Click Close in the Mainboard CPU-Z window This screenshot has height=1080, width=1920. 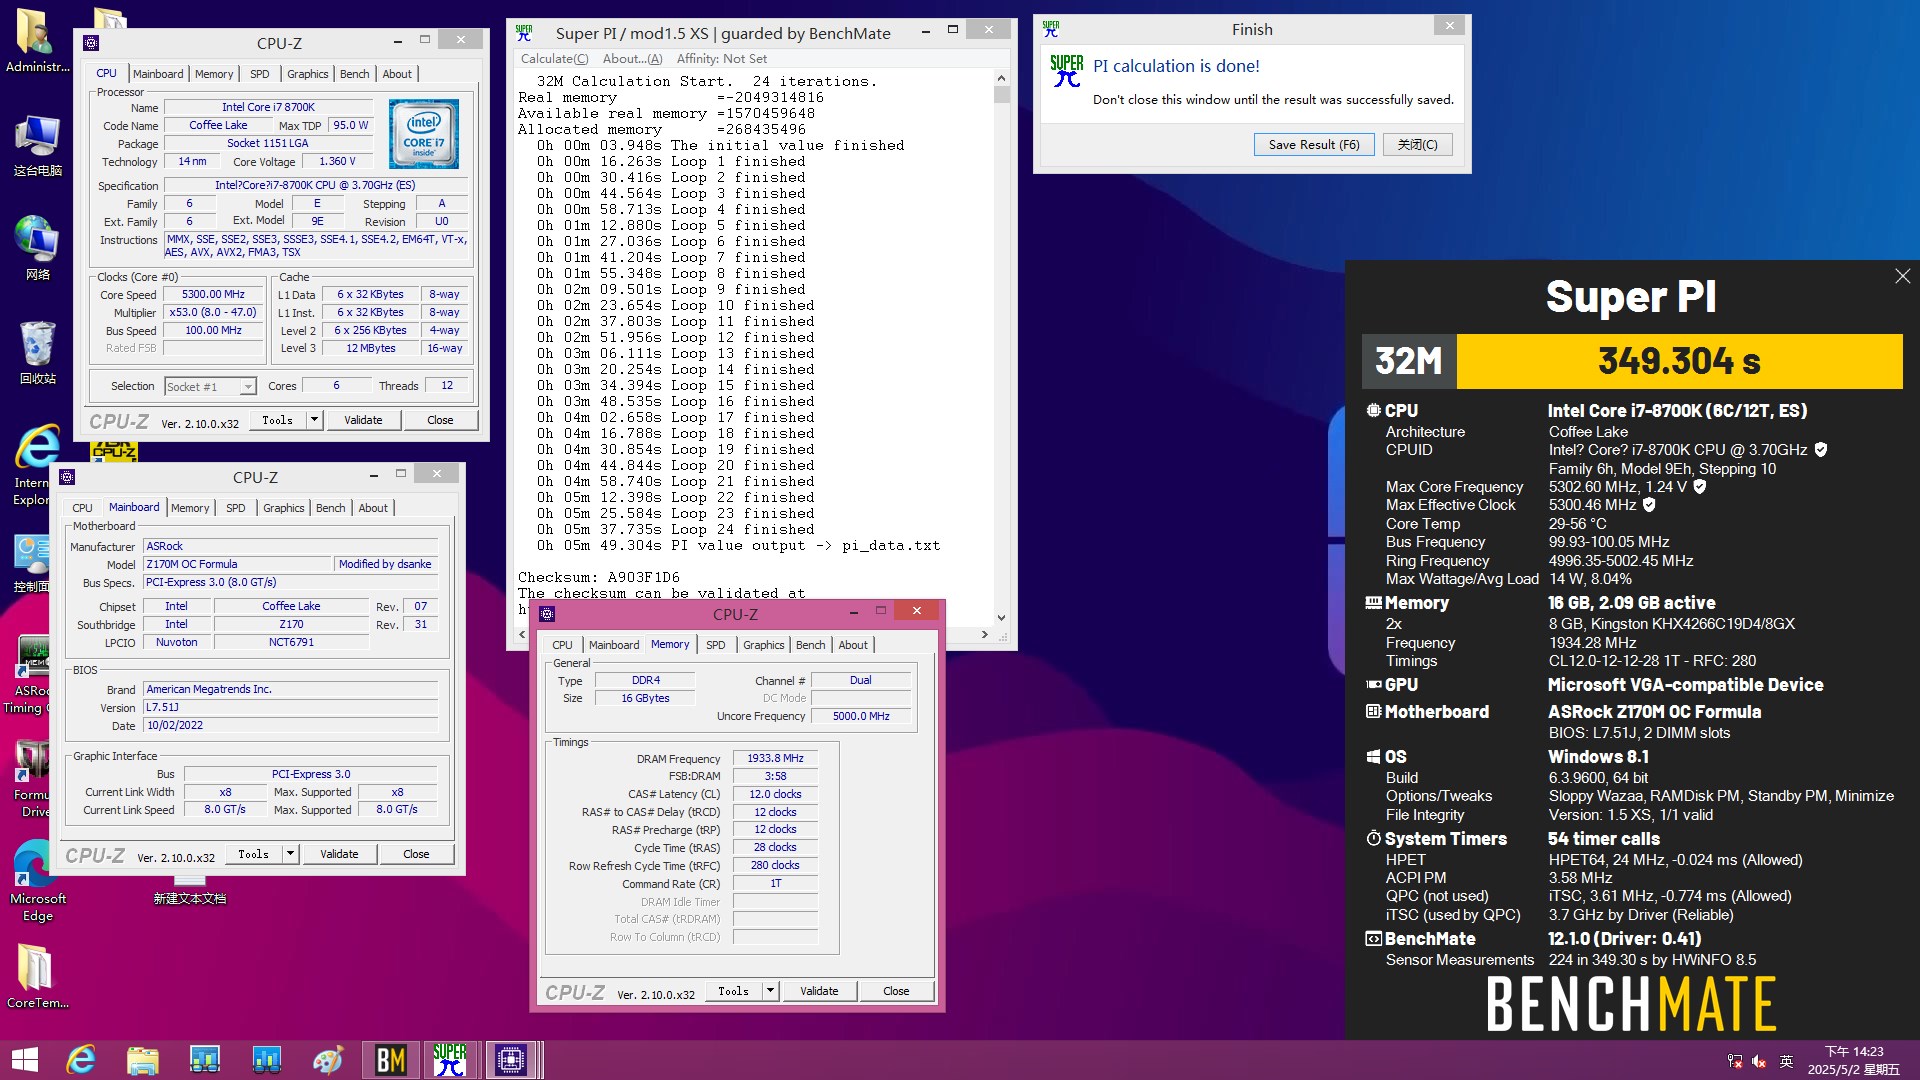[416, 854]
